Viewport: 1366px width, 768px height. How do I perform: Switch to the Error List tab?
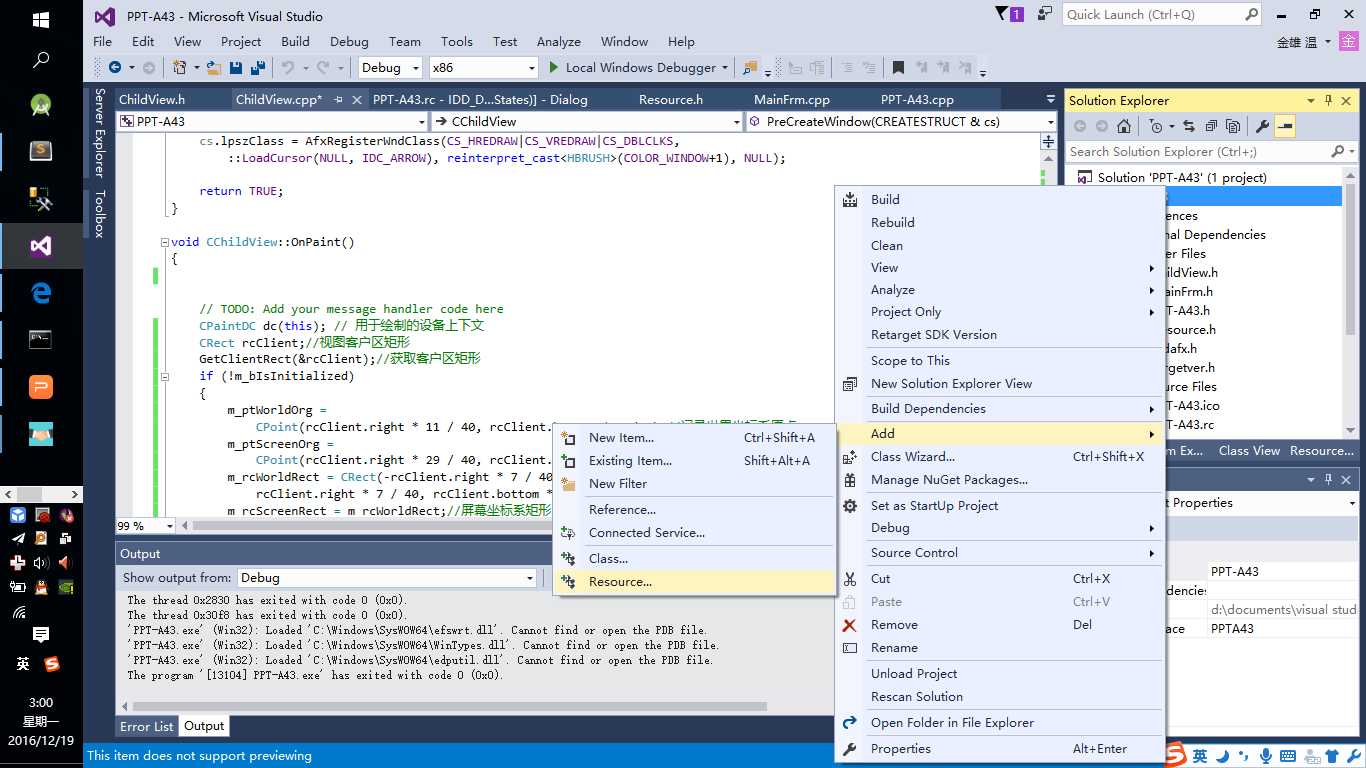coord(147,727)
